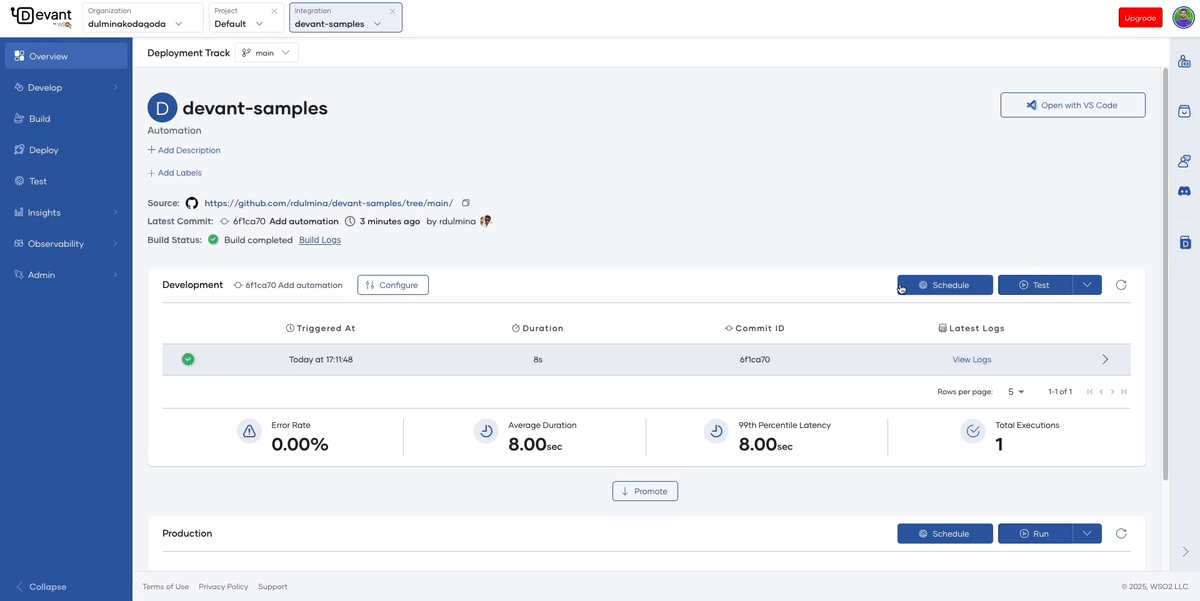
Task: Open the Discord icon in right panel
Action: point(1185,190)
